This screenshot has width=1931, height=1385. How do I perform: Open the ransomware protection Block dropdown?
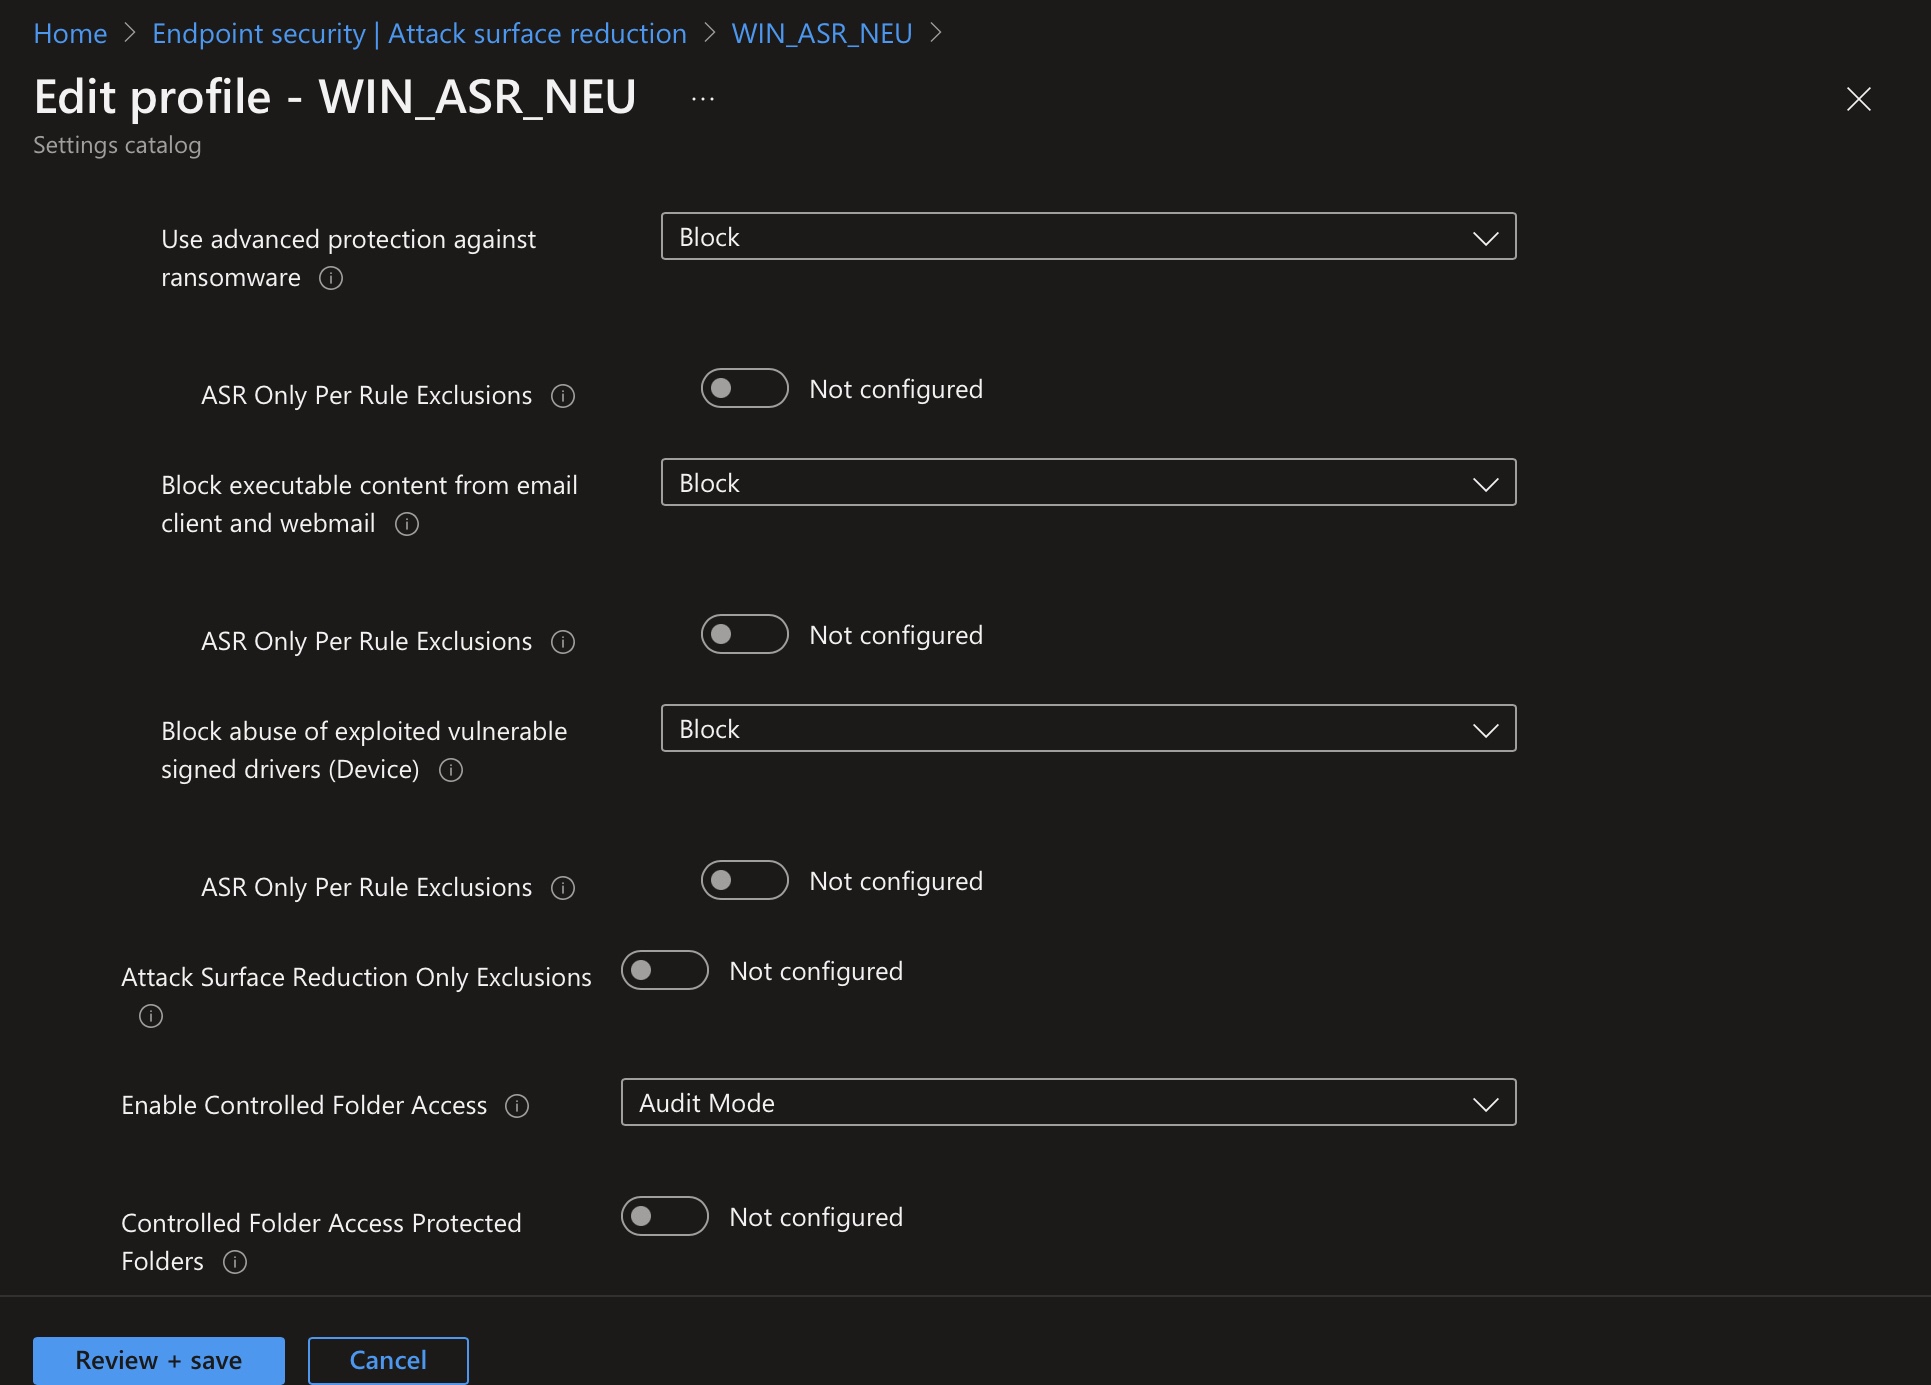tap(1088, 237)
